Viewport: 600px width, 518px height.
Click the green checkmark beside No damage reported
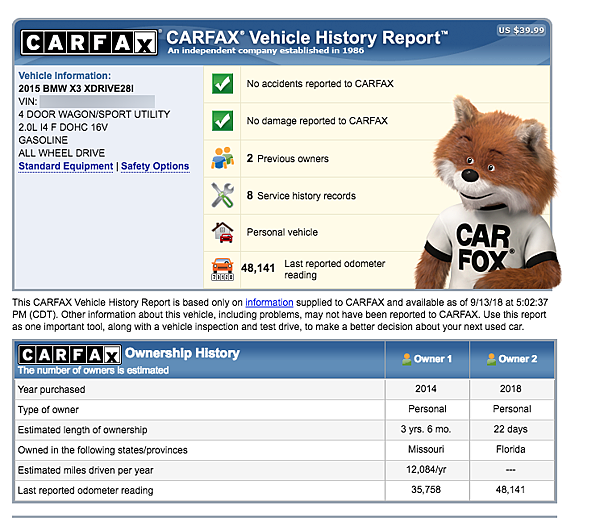222,121
